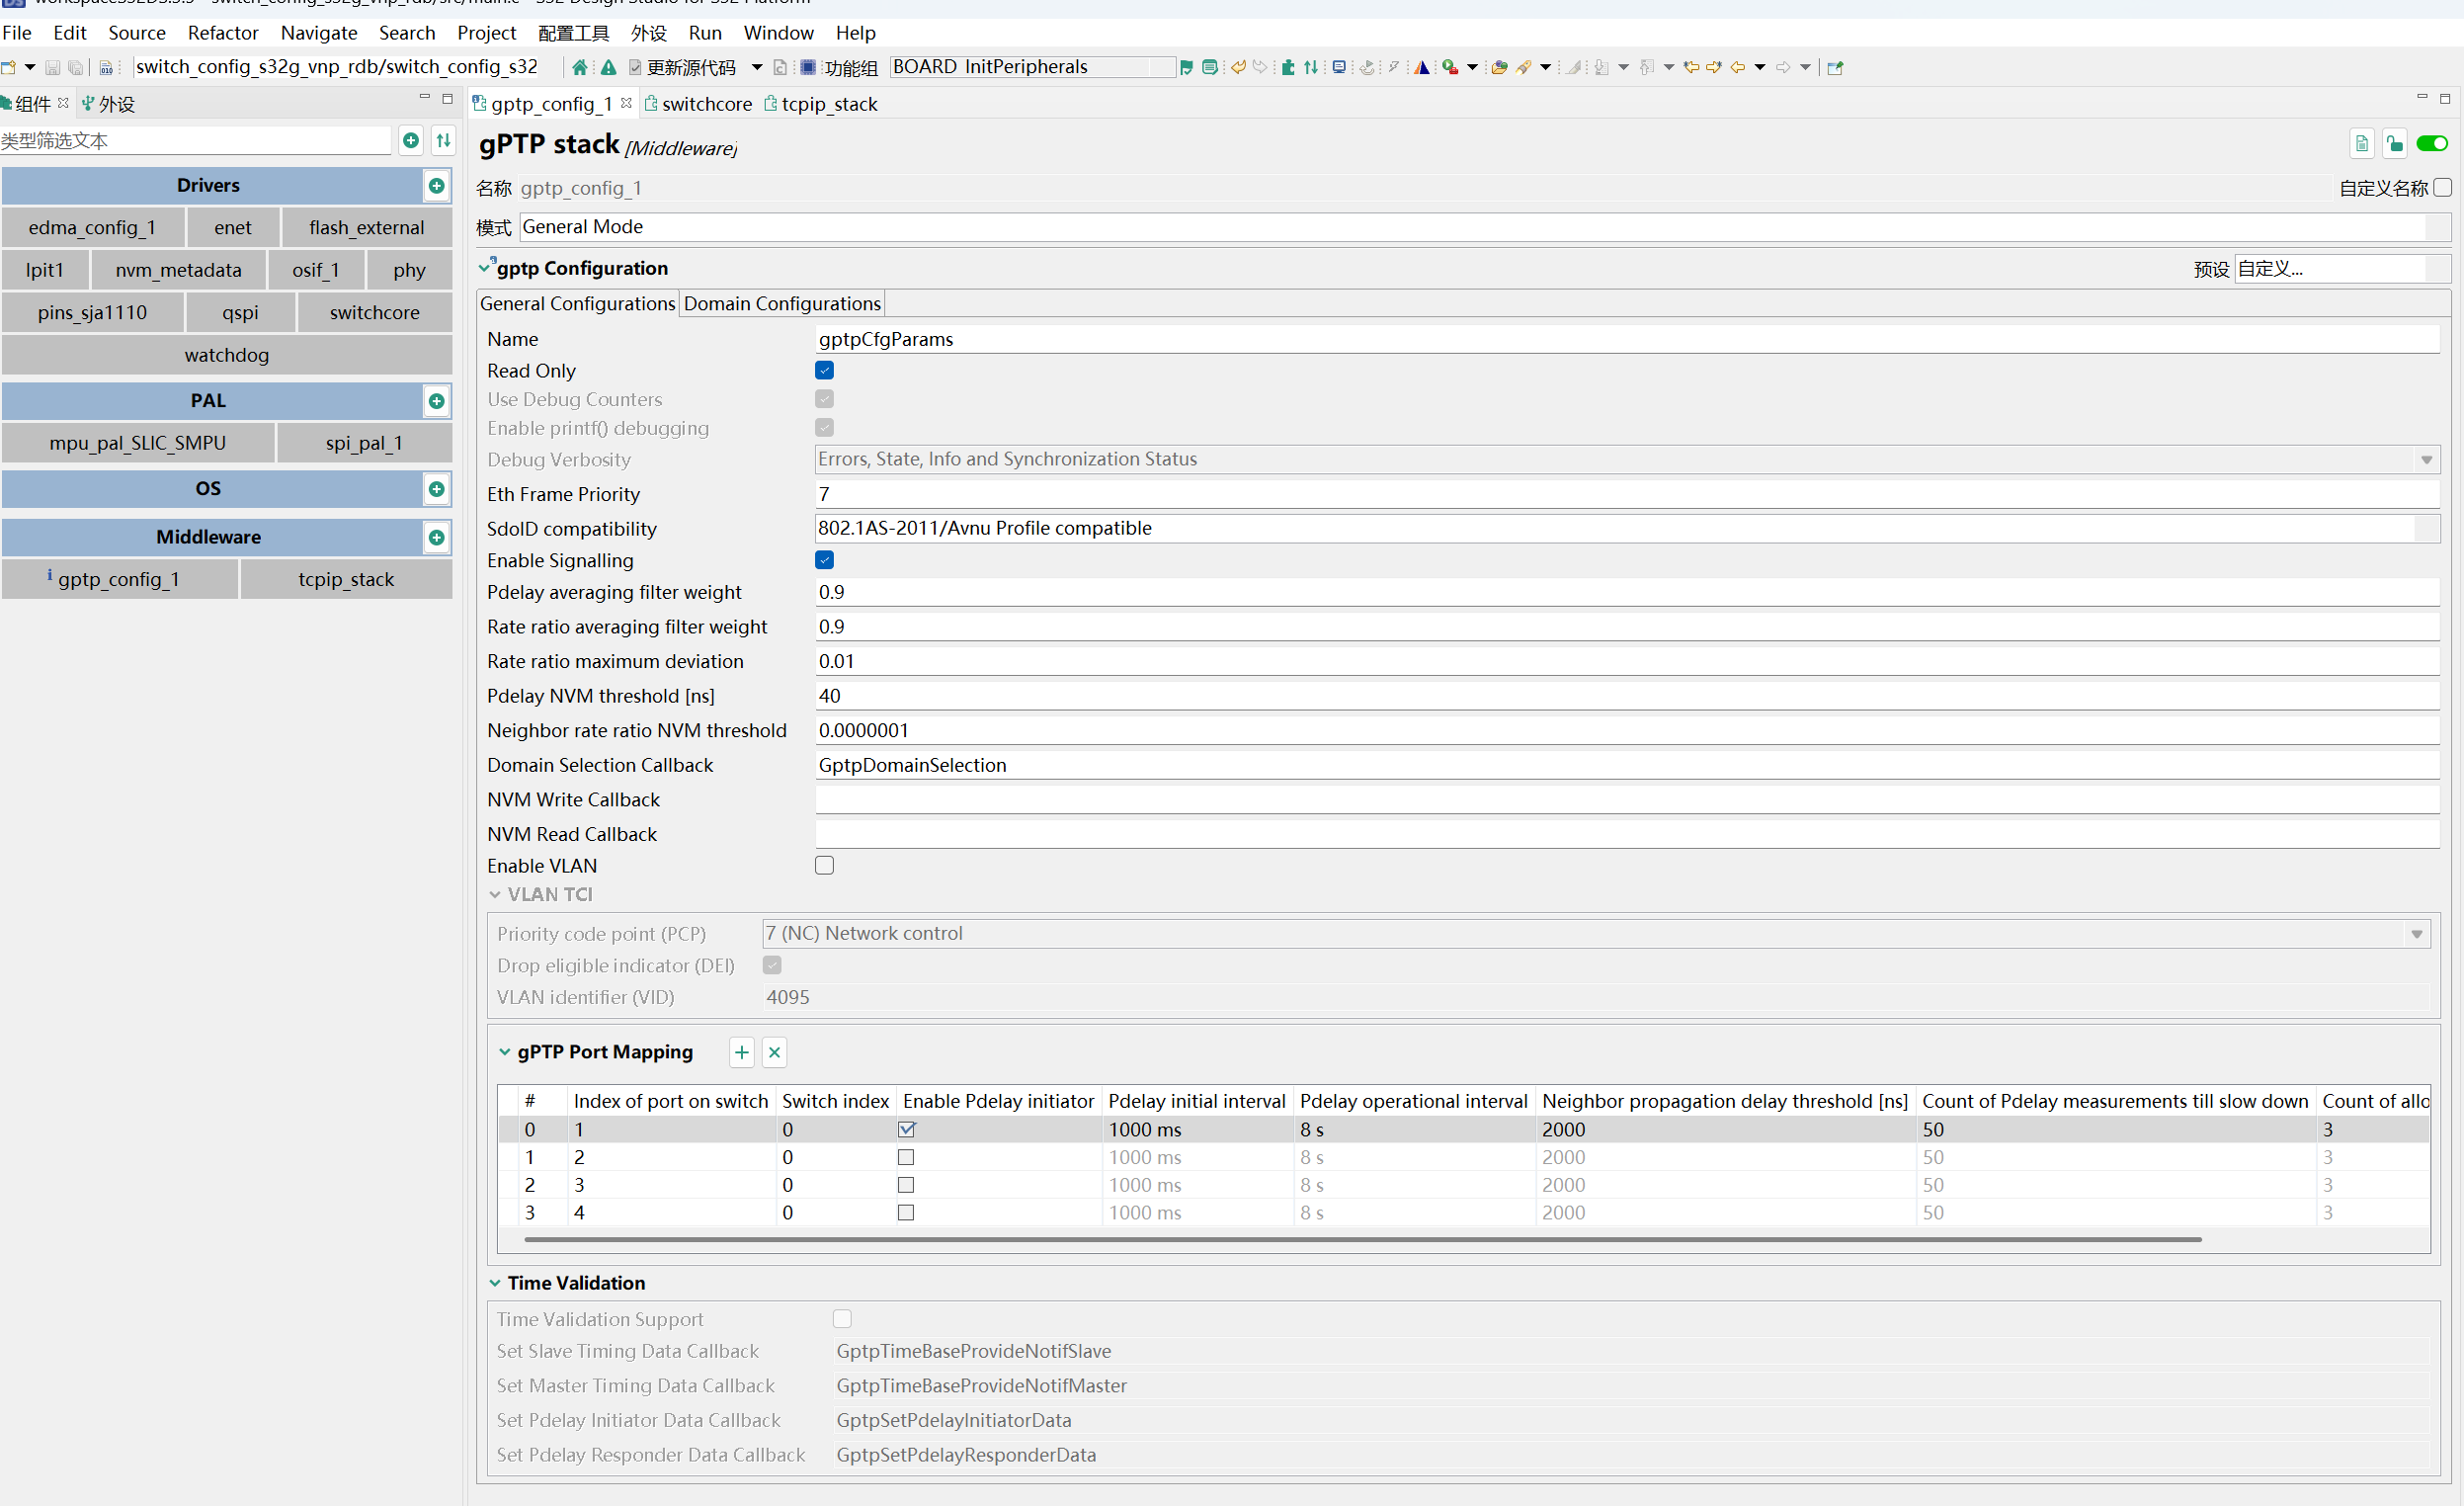Add a new Drivers component

[436, 186]
